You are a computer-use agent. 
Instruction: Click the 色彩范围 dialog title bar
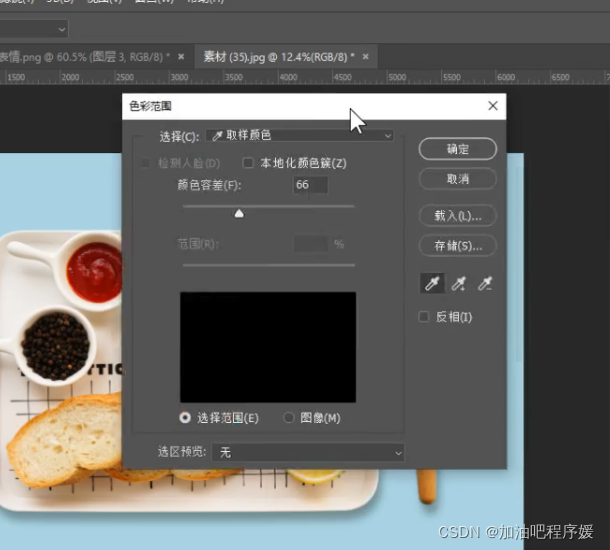(x=314, y=106)
